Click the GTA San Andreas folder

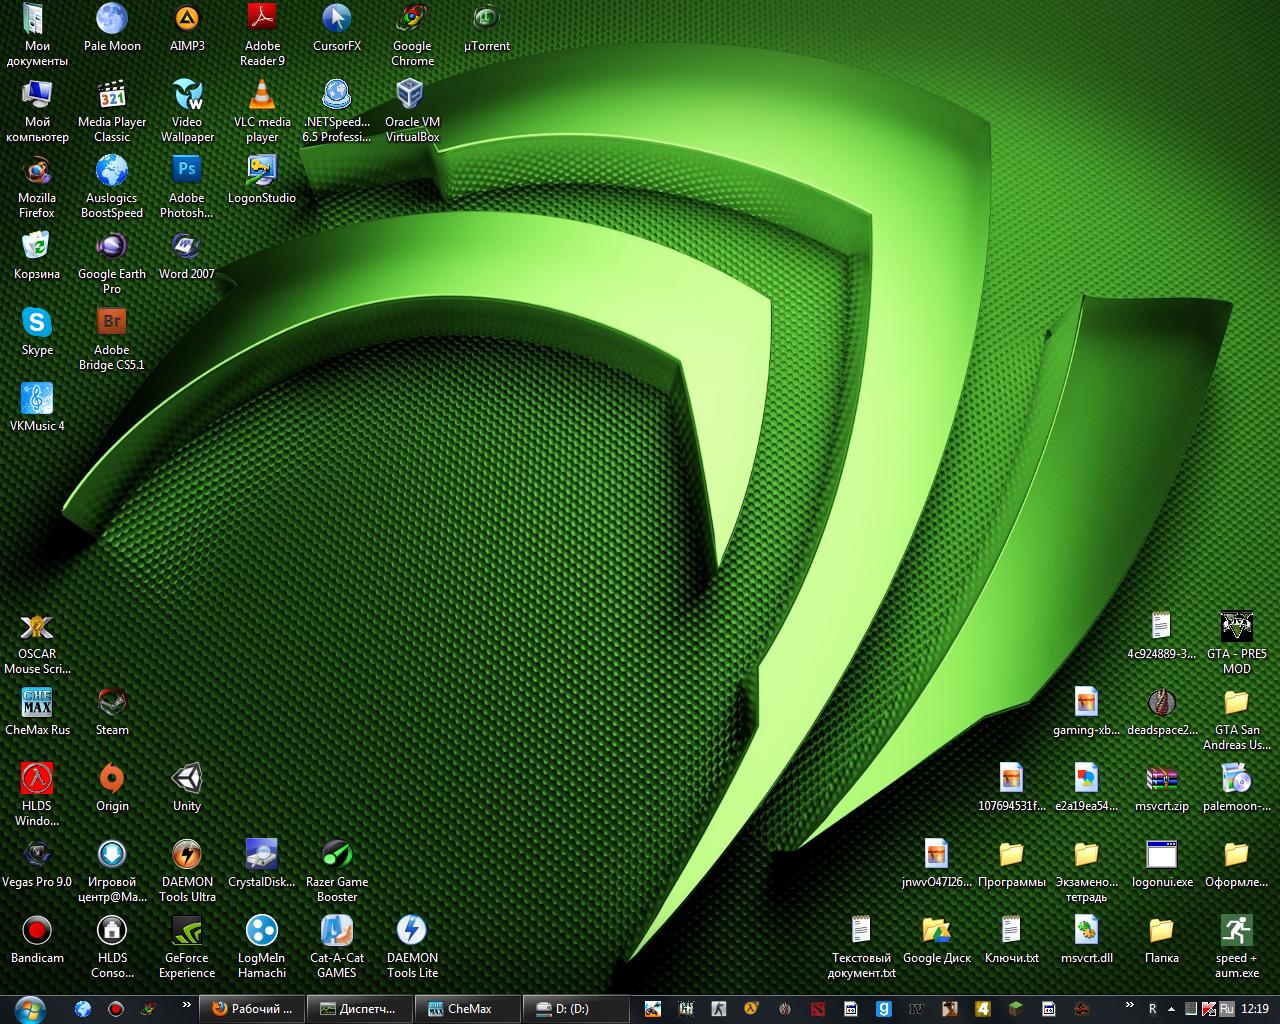(1237, 719)
